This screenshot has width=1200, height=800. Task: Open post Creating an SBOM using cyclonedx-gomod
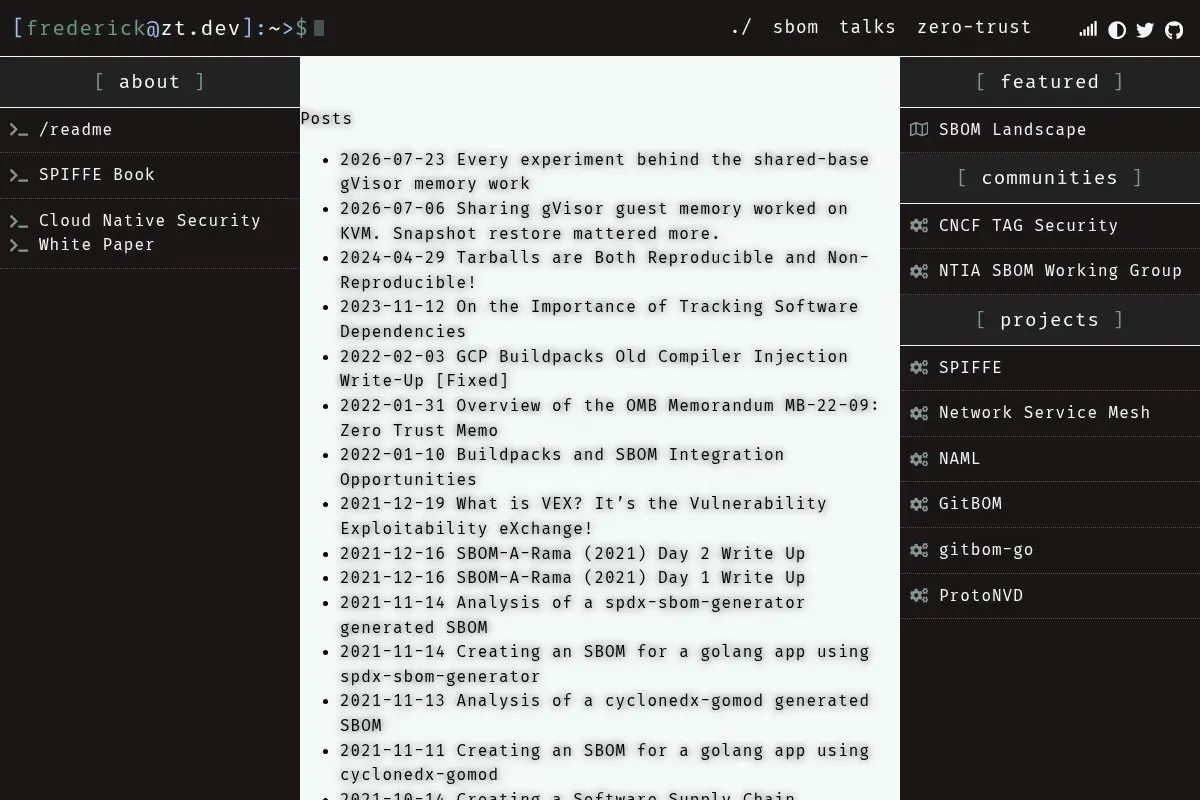tap(605, 762)
